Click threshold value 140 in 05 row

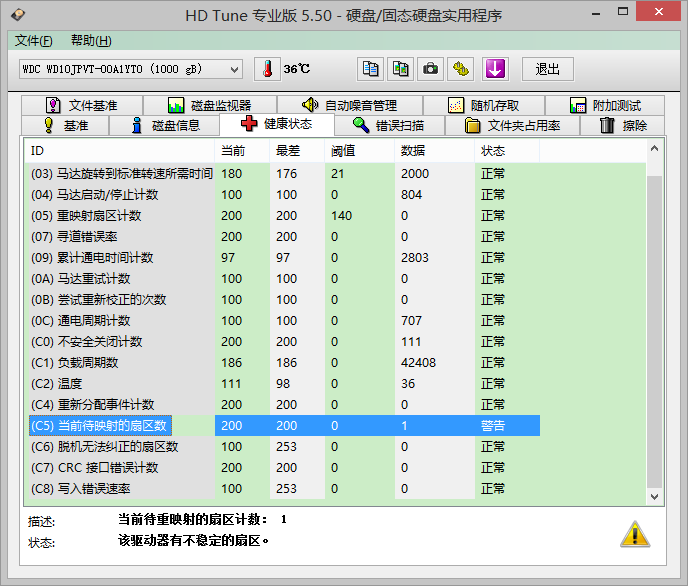point(341,216)
